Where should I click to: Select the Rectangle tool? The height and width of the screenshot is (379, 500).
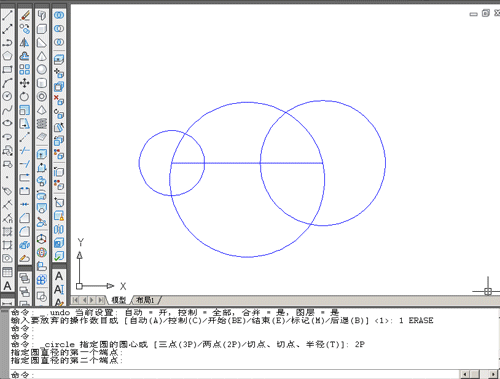pos(7,69)
